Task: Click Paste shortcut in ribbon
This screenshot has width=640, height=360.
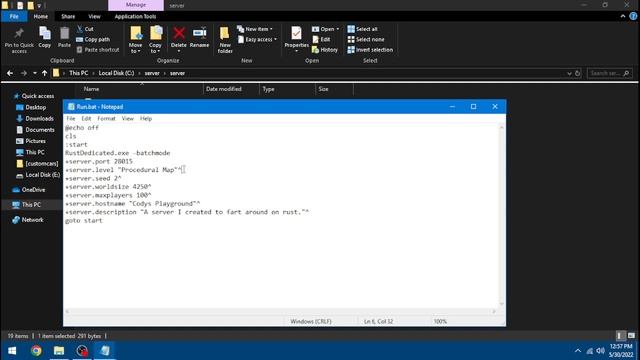Action: point(98,50)
